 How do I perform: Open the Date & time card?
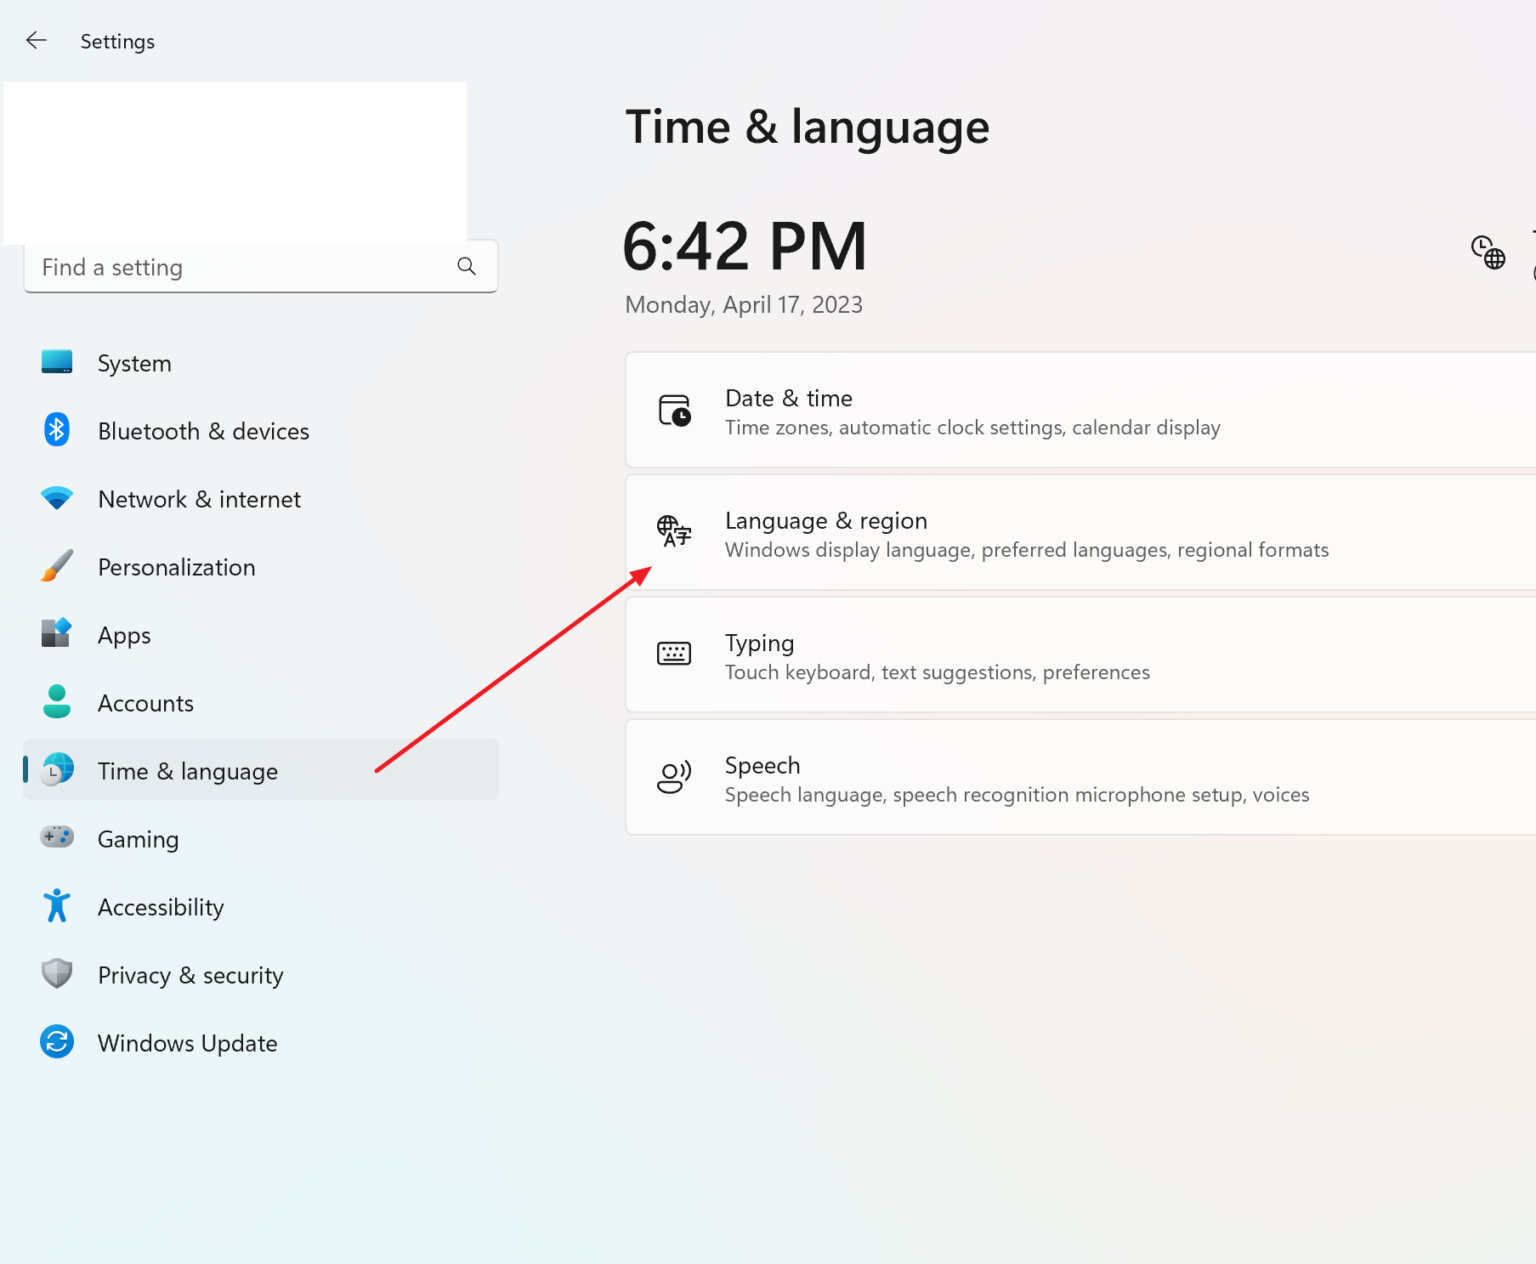tap(1081, 410)
